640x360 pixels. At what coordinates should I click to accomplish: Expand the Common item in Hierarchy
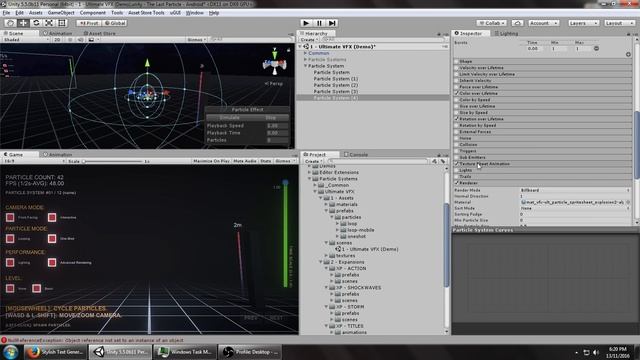click(305, 53)
